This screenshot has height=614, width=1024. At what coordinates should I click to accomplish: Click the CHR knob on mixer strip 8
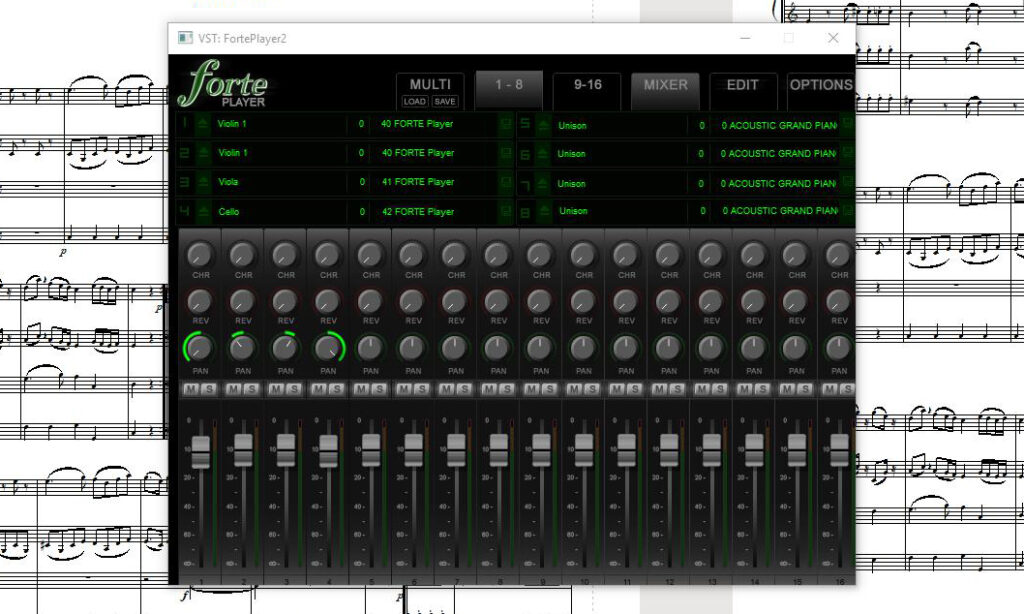tap(498, 254)
